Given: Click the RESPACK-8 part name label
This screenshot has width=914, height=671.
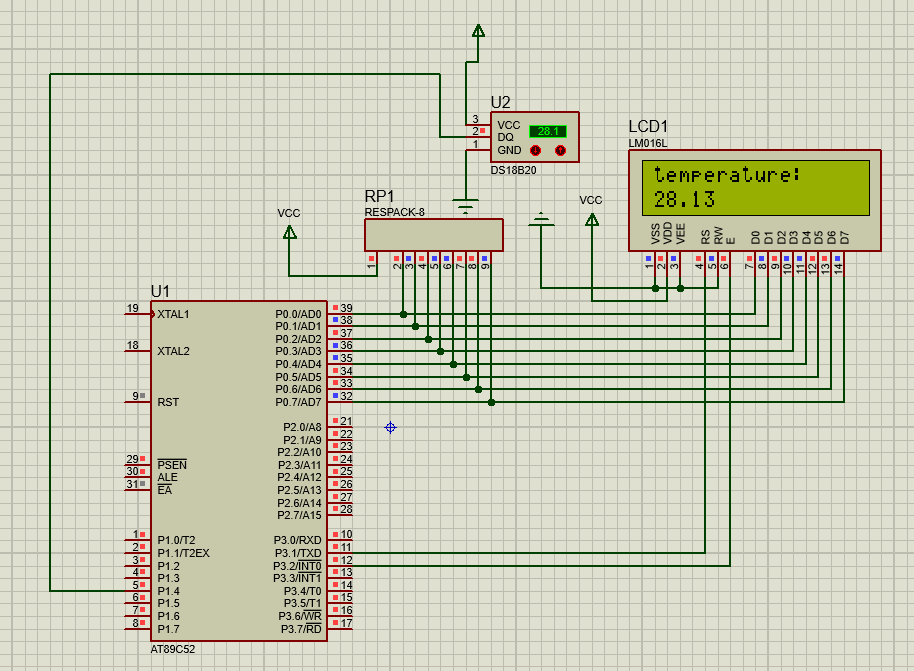Looking at the screenshot, I should (x=394, y=212).
